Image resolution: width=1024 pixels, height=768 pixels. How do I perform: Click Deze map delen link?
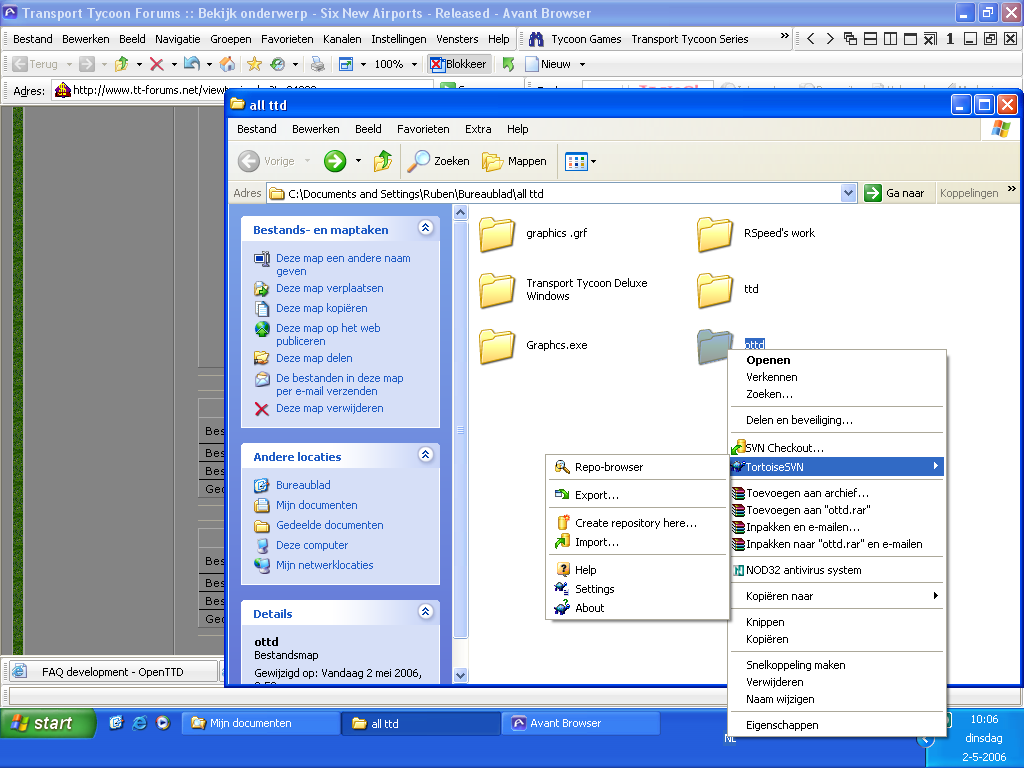(314, 359)
